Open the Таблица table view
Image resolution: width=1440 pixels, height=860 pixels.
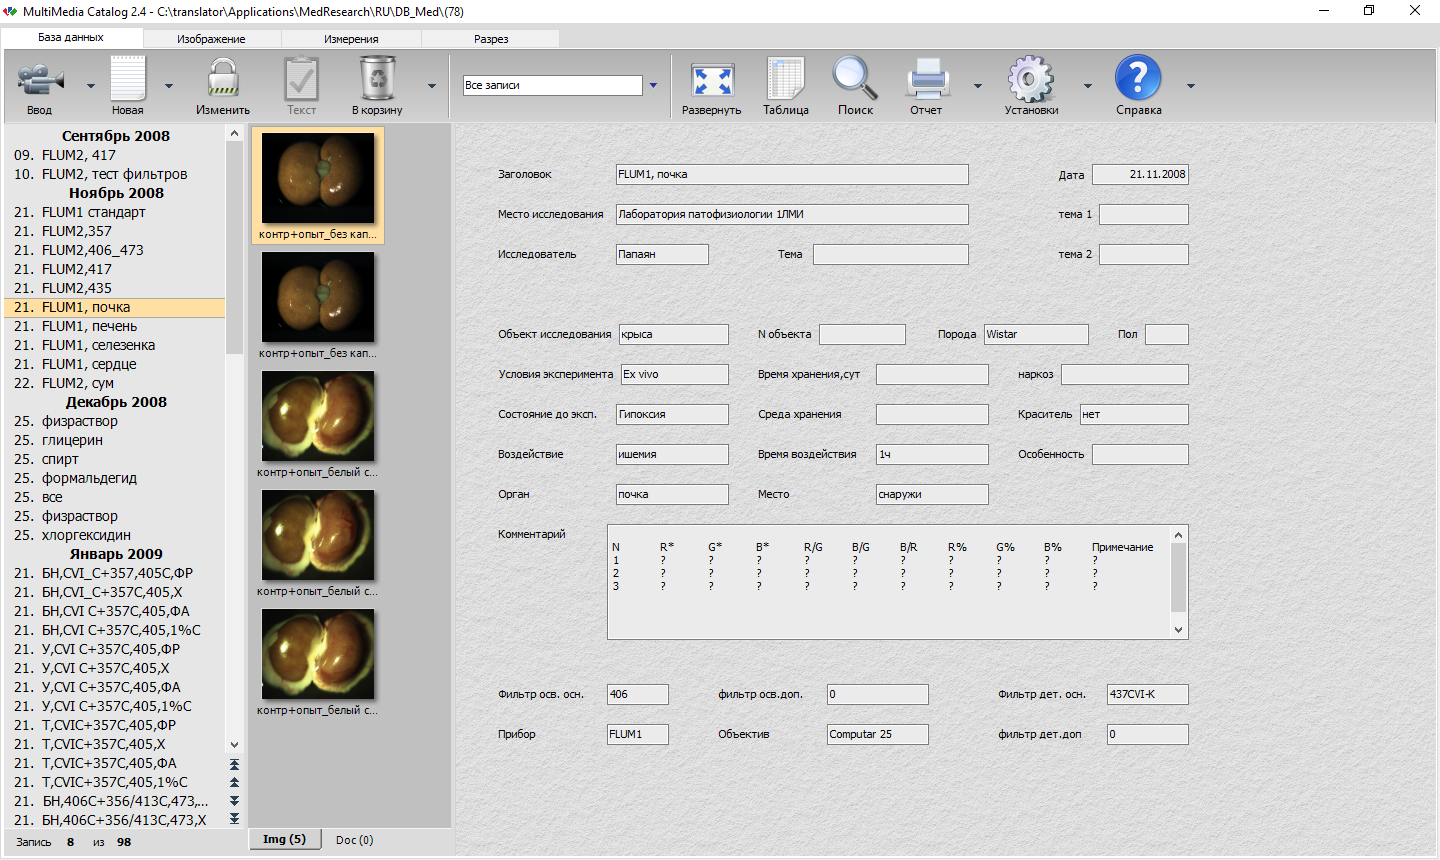(x=786, y=80)
